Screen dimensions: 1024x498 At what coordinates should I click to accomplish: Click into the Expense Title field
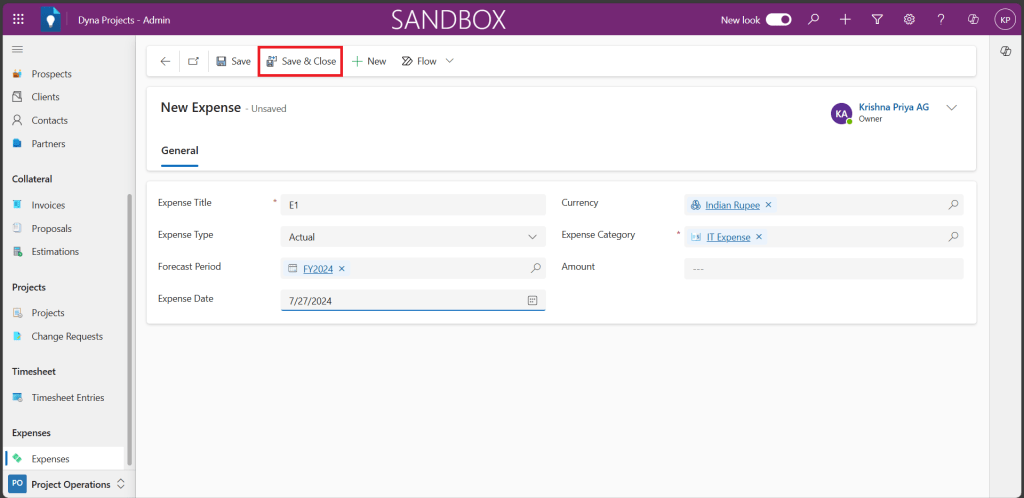412,205
